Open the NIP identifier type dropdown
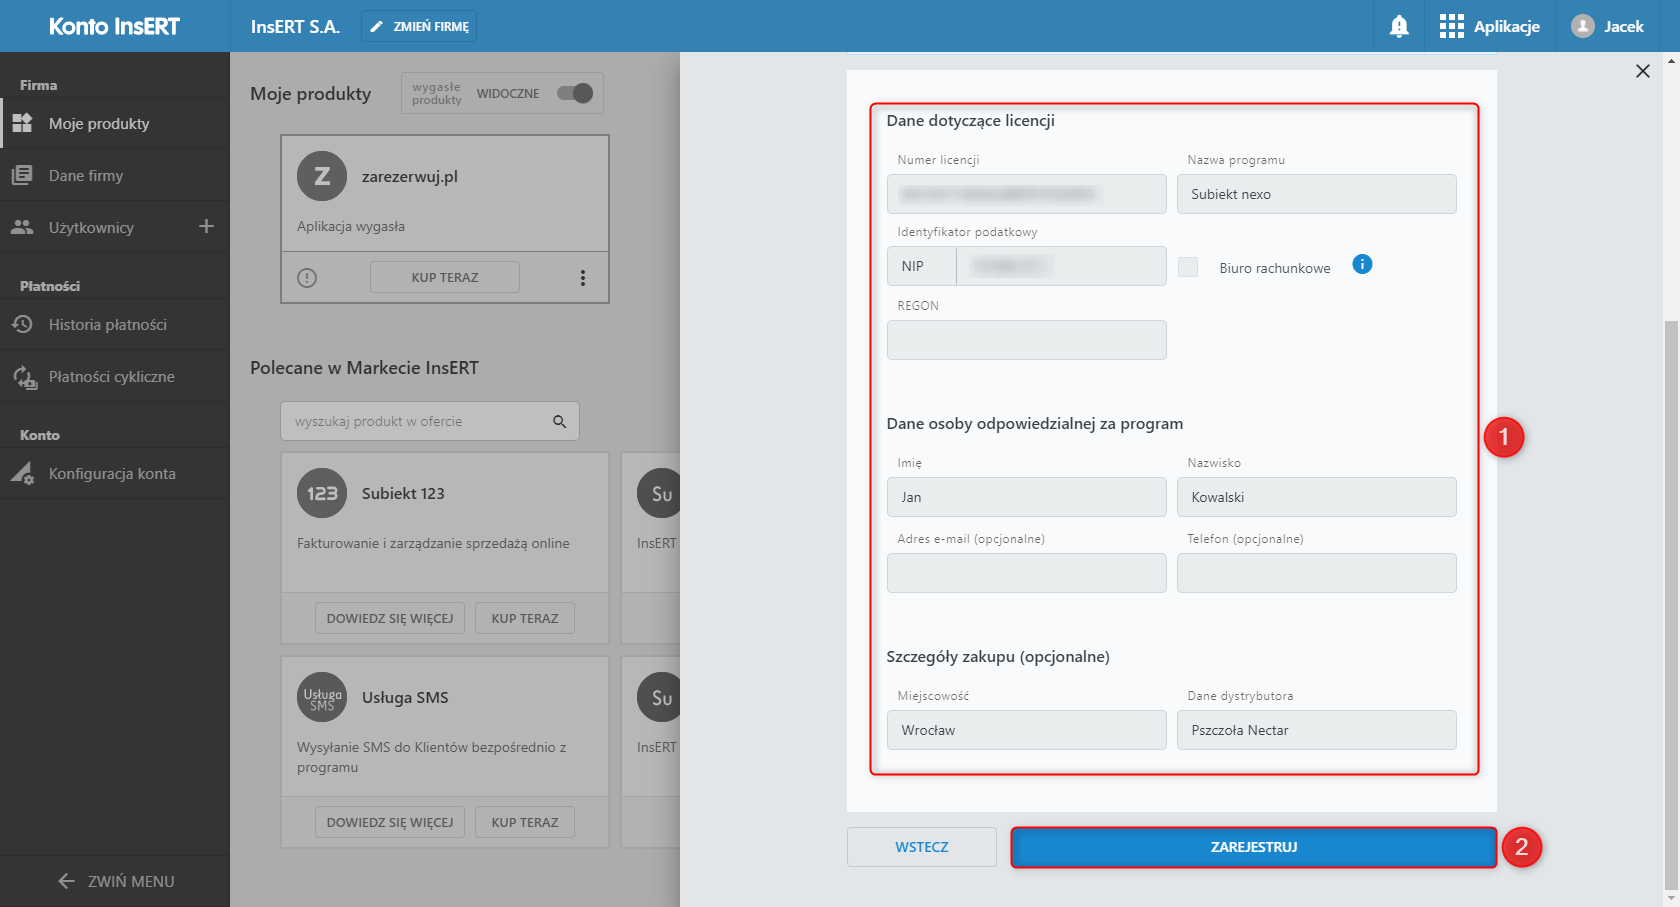1680x907 pixels. pyautogui.click(x=922, y=266)
